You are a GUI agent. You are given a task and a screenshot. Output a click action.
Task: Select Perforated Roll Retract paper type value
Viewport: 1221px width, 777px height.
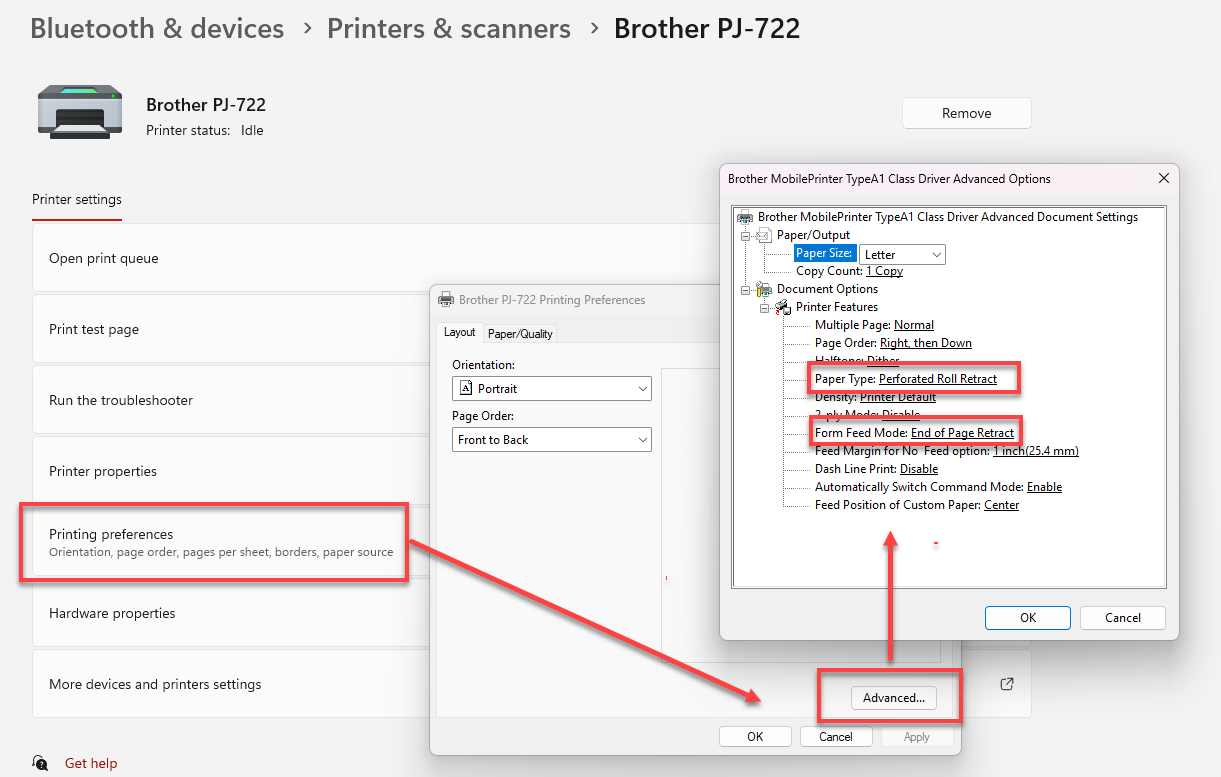[937, 379]
